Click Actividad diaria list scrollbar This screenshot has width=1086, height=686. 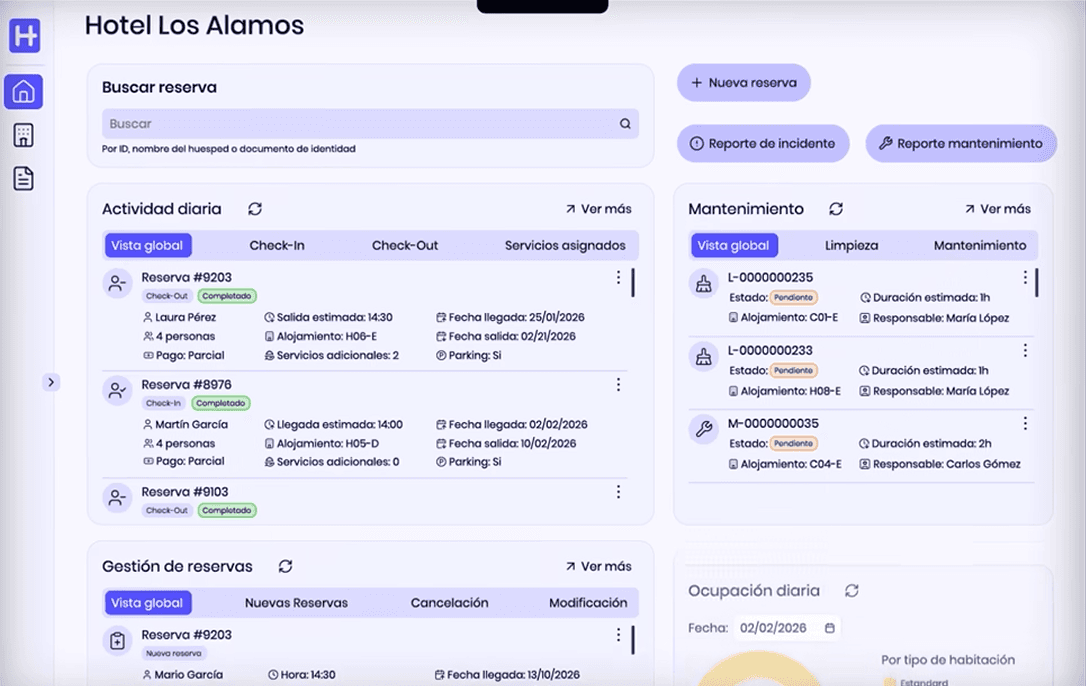coord(633,283)
